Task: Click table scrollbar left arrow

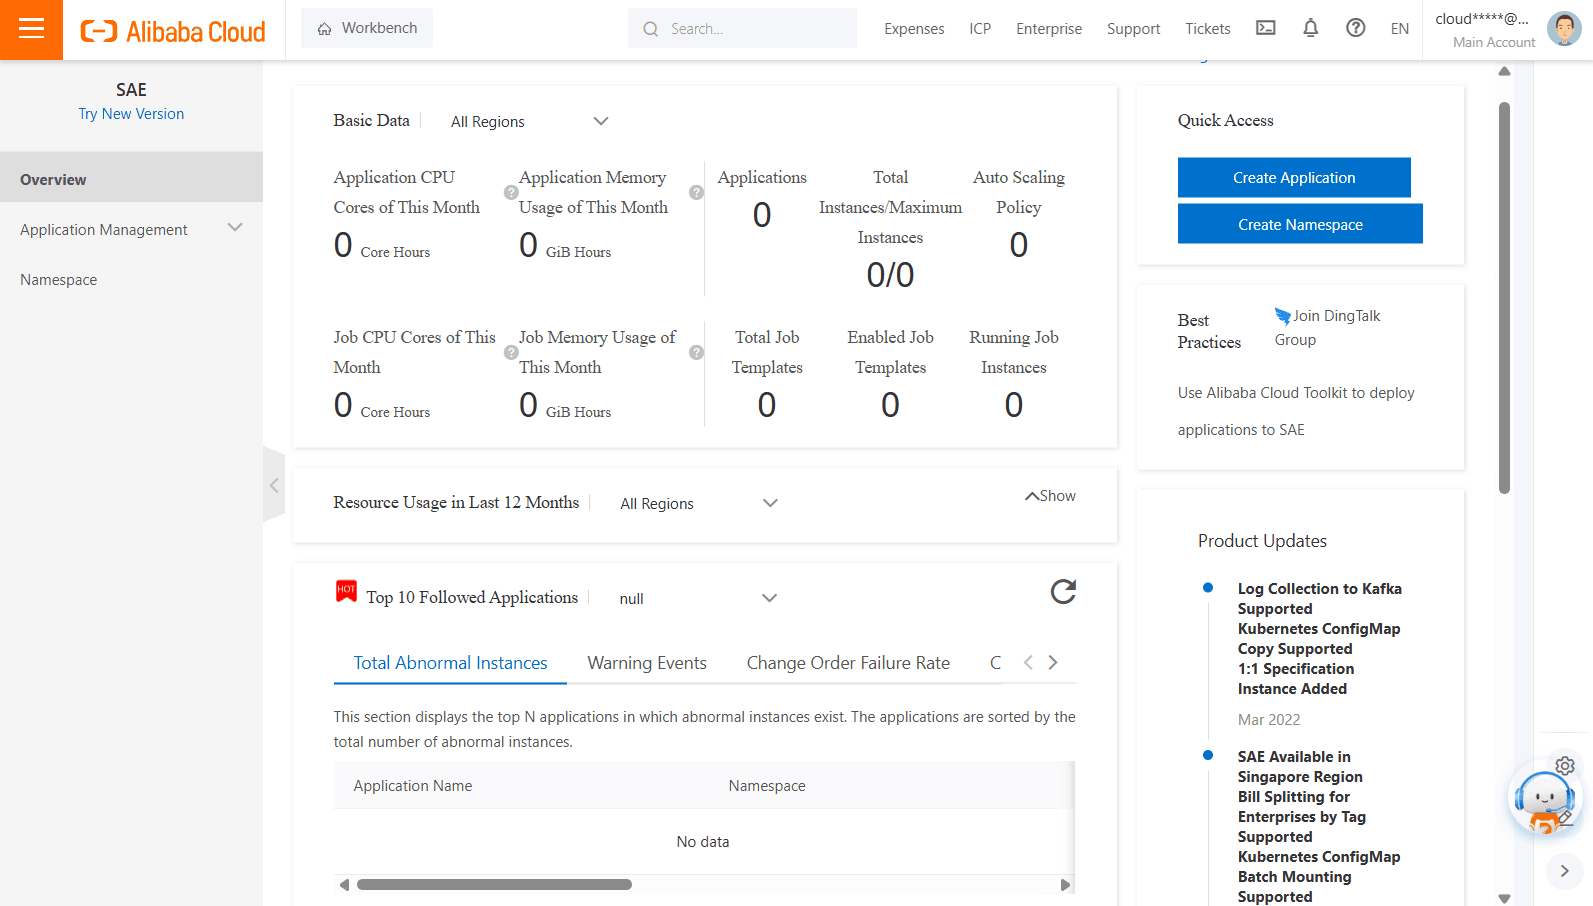Action: tap(344, 885)
